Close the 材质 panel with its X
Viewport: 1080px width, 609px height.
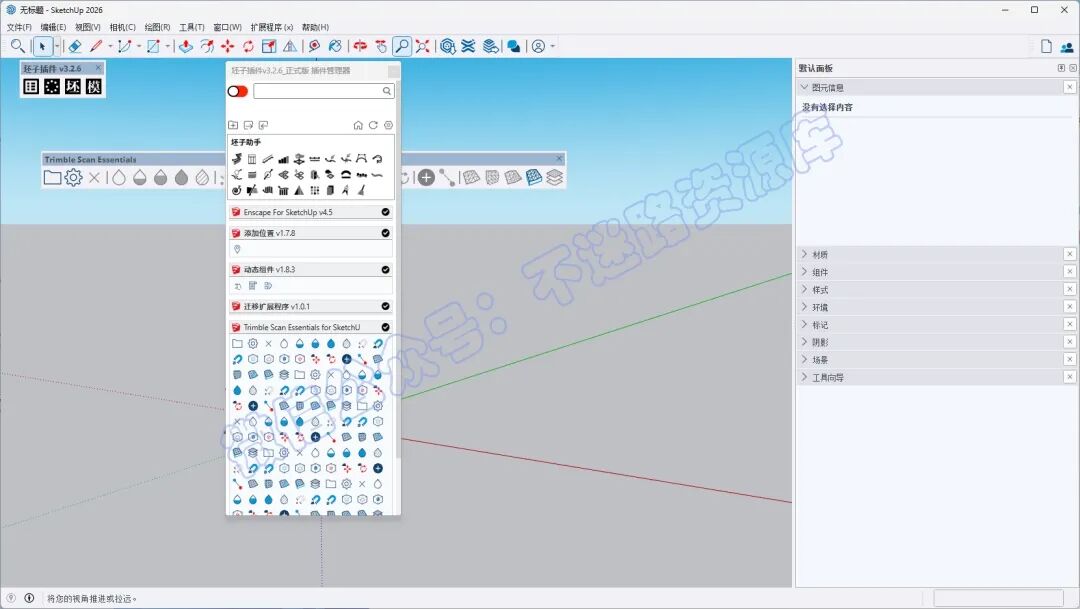click(x=1070, y=254)
